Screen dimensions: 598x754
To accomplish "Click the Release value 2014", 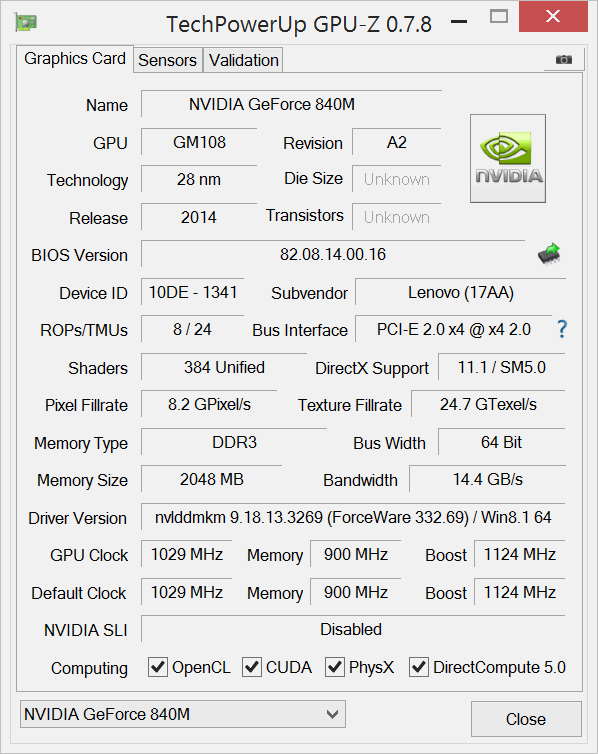I will pos(199,217).
